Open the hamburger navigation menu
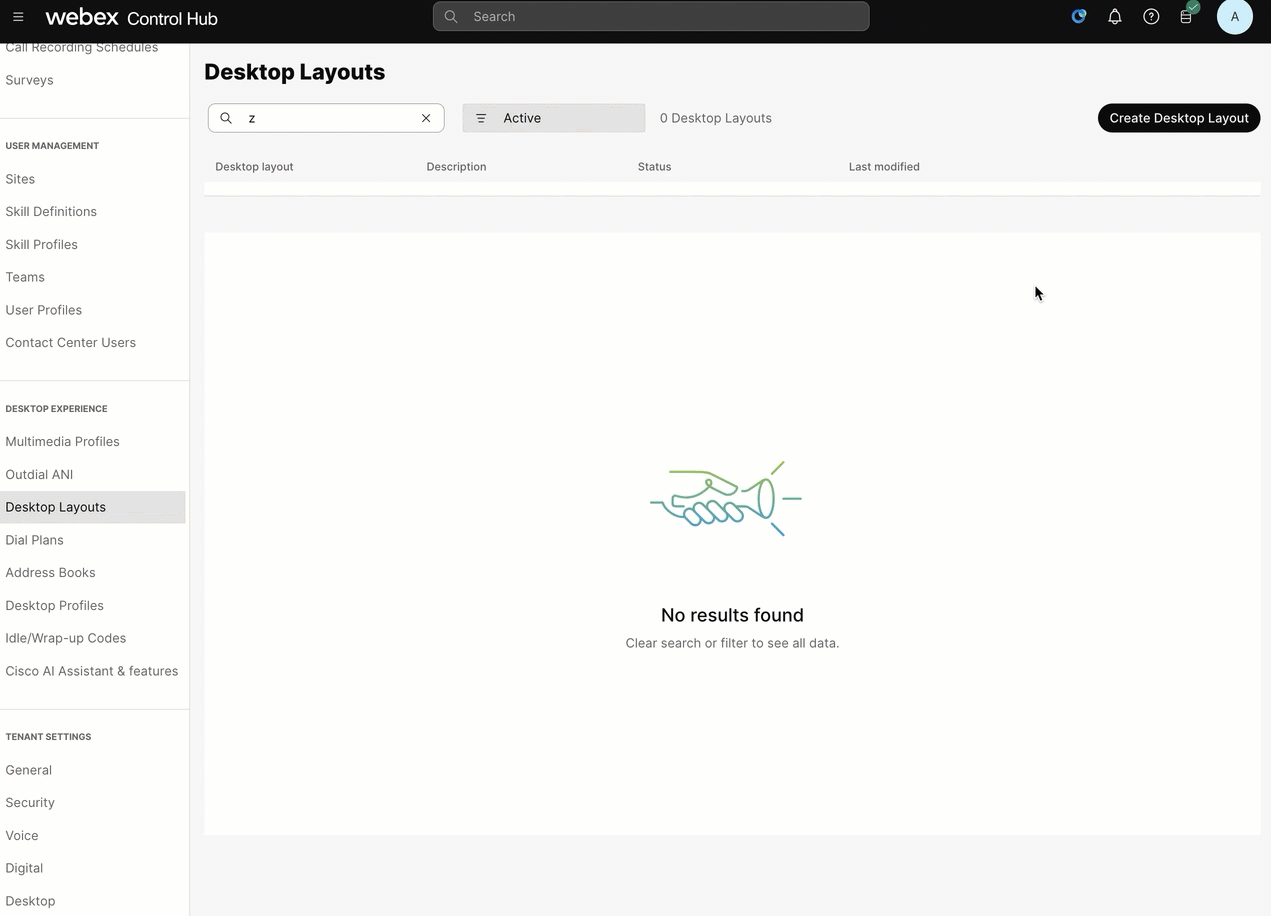 (18, 17)
